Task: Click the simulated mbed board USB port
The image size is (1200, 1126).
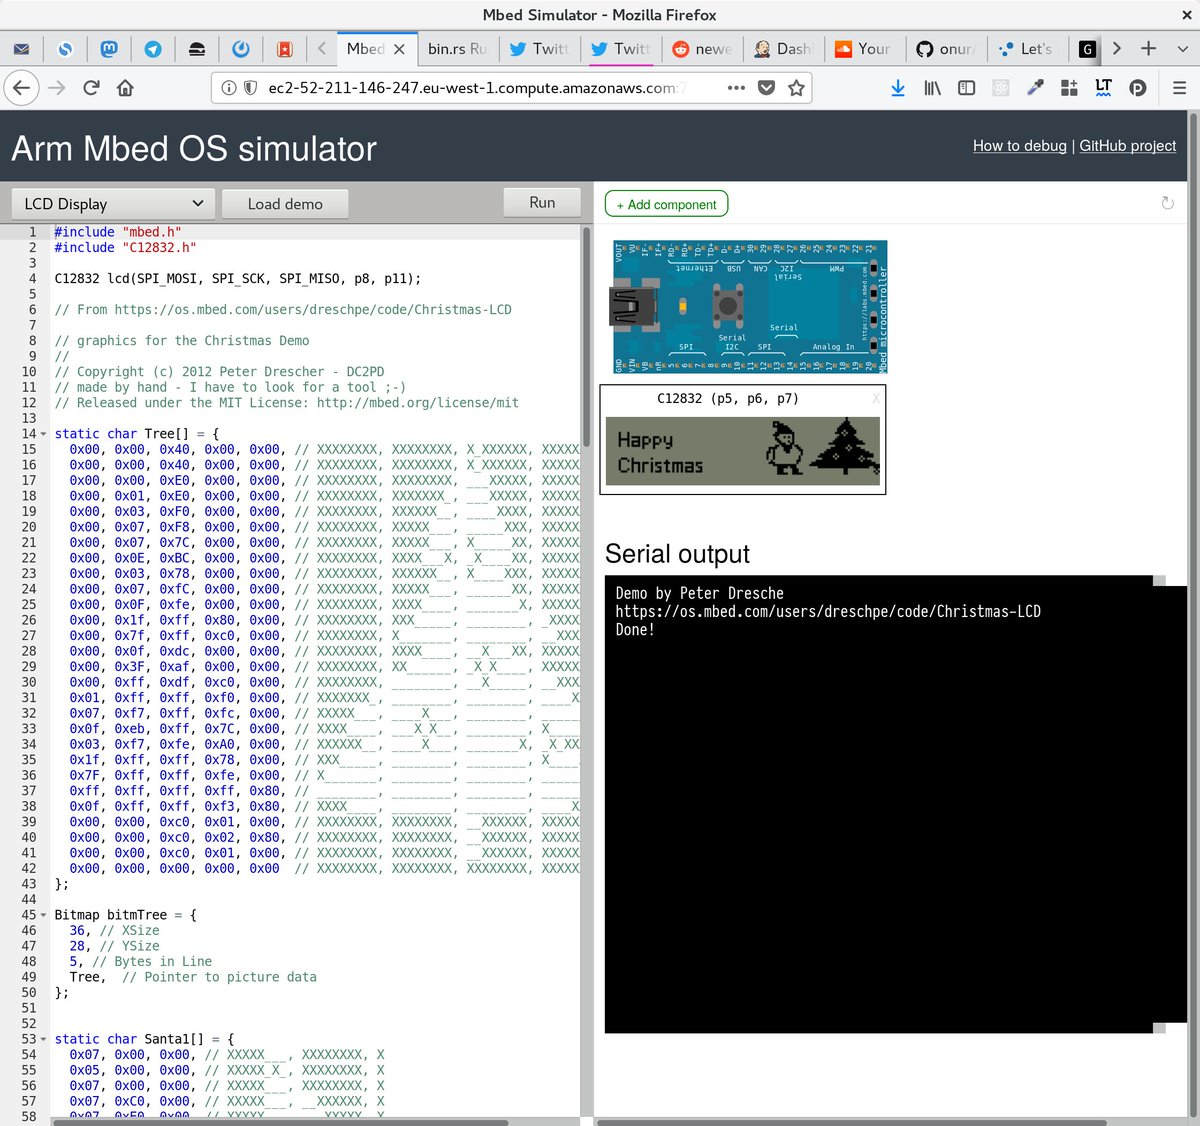Action: click(x=633, y=306)
